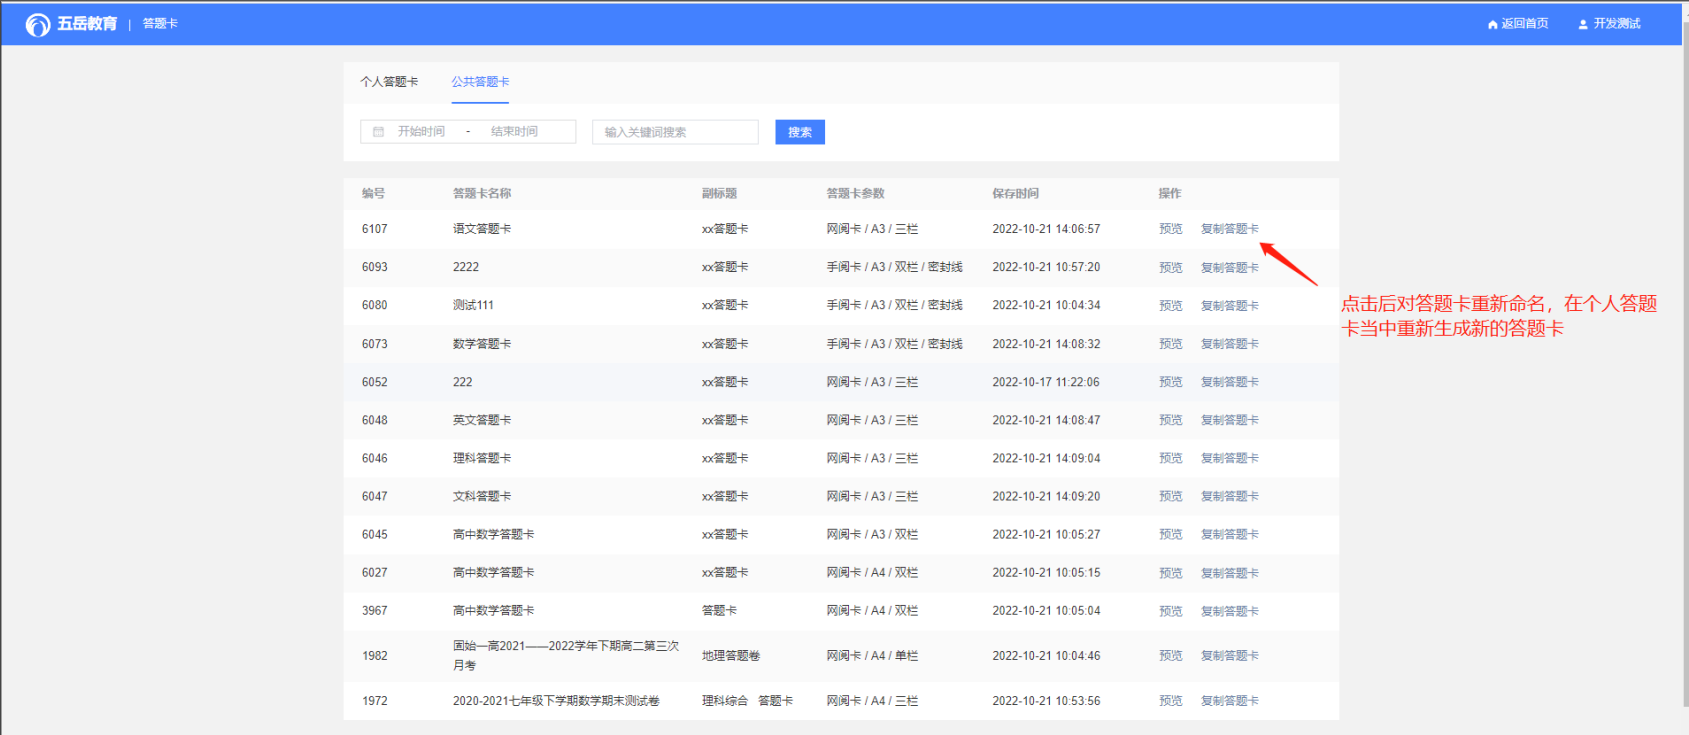
Task: Preview the 语文答题卡 row 6107
Action: tap(1170, 229)
